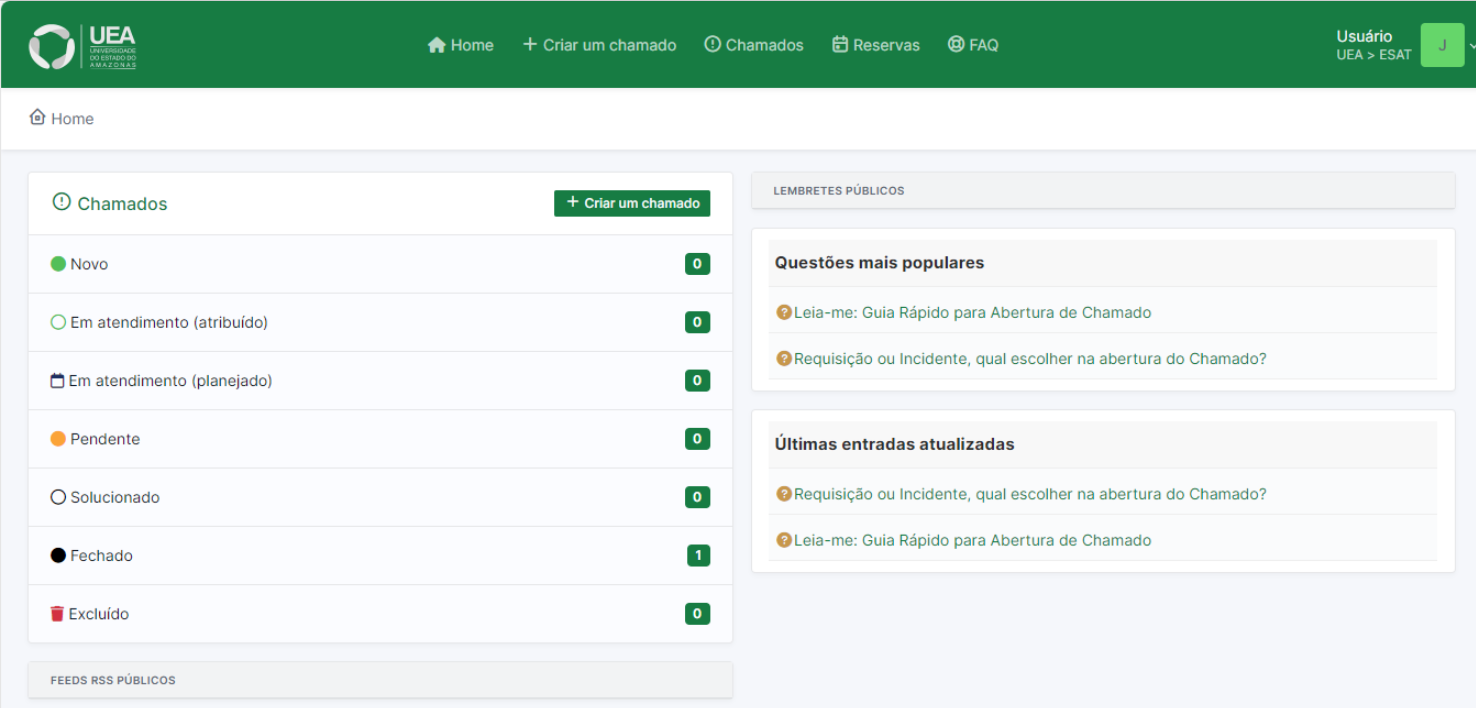Open Requisição ou Incidente link under Últimas entradas

pyautogui.click(x=1030, y=494)
